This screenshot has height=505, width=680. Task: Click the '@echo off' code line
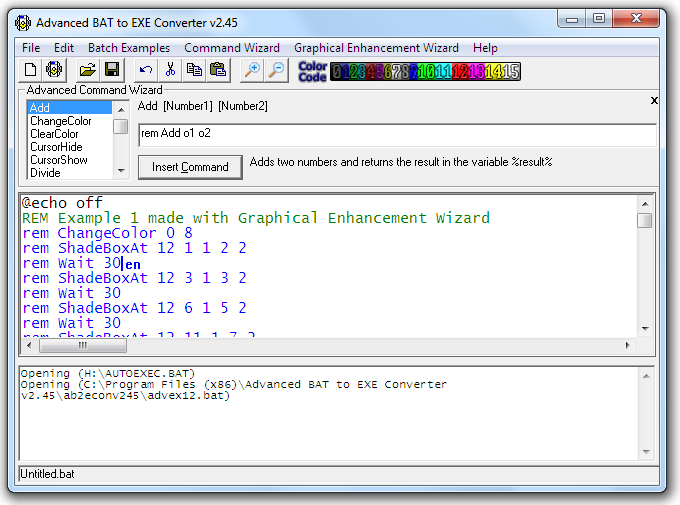(x=62, y=203)
